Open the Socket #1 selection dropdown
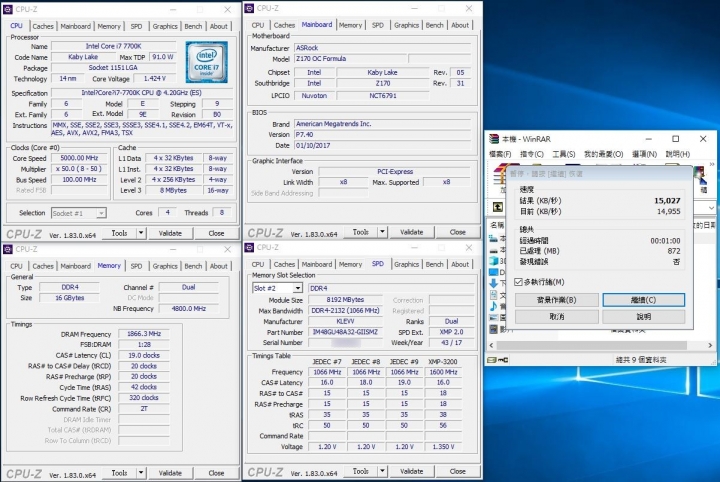Image resolution: width=720 pixels, height=482 pixels. 101,213
